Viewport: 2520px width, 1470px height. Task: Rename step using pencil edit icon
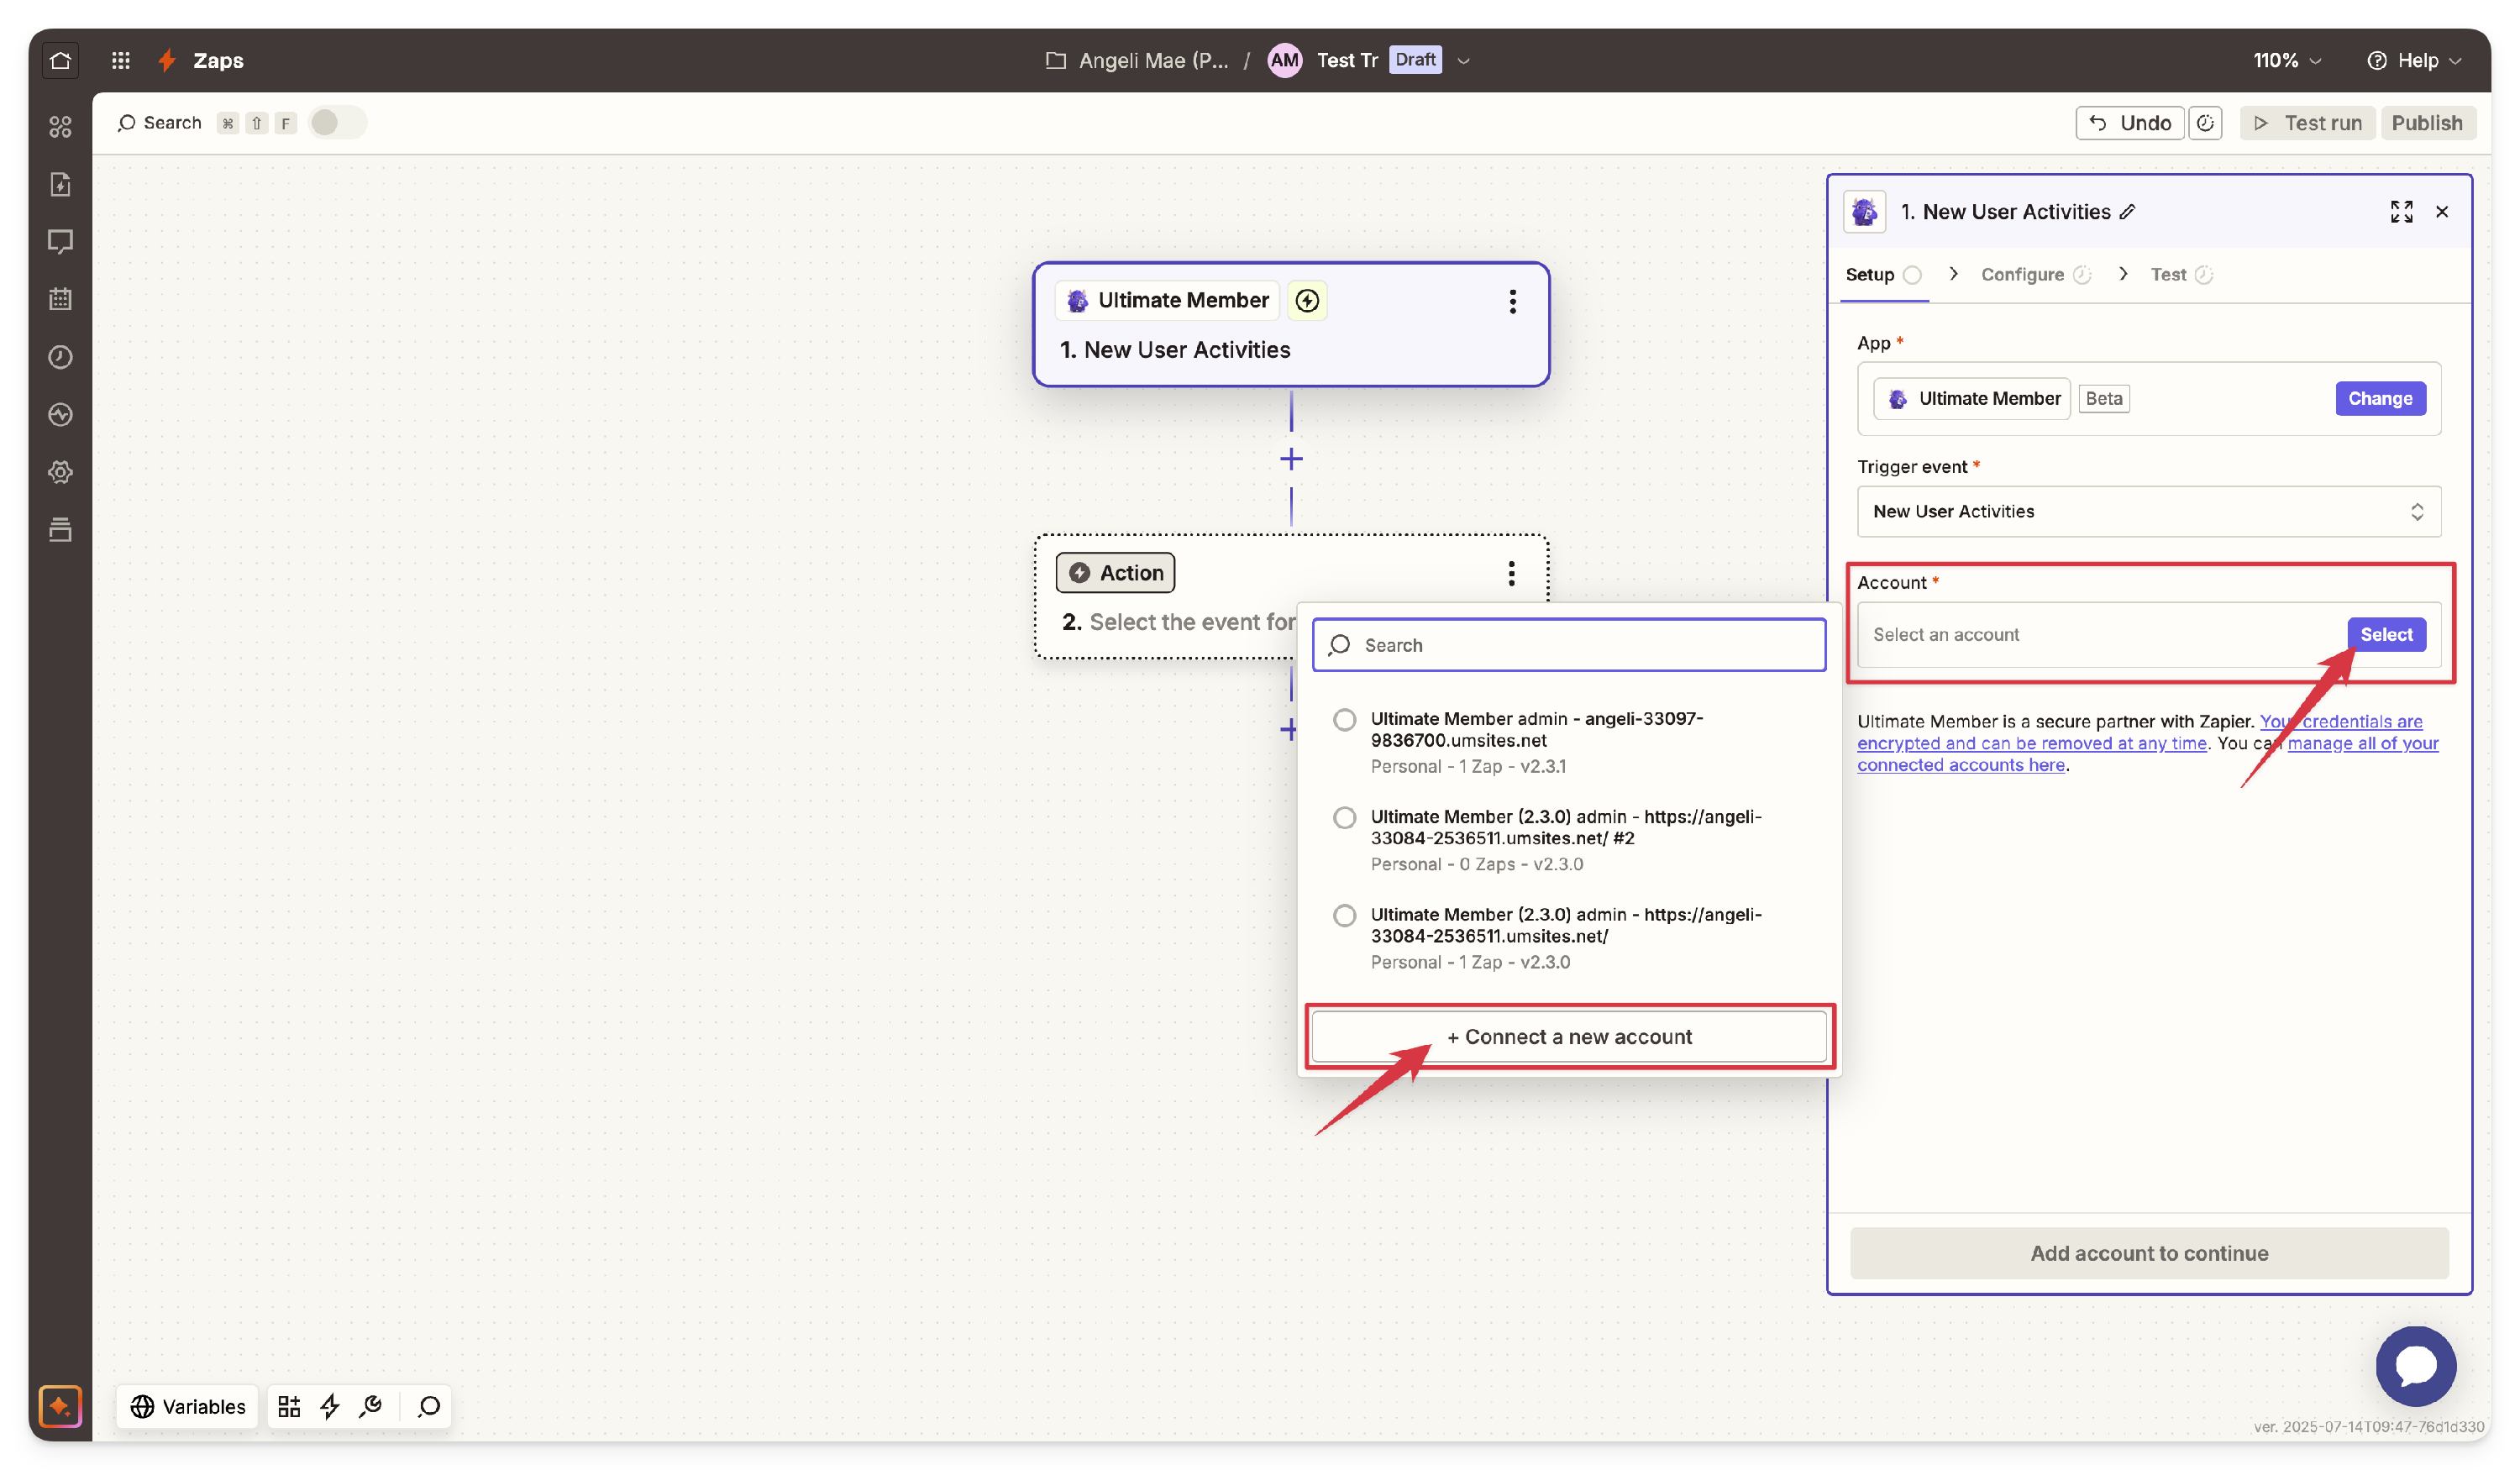pyautogui.click(x=2128, y=211)
